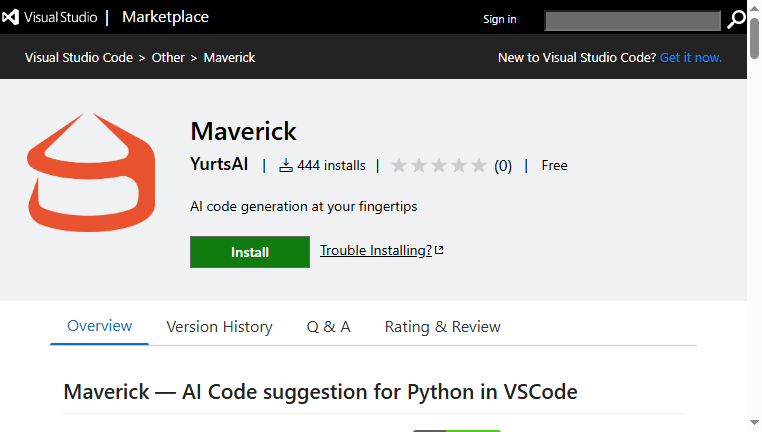Click the Visual Studio logo icon
This screenshot has width=762, height=432.
point(10,17)
